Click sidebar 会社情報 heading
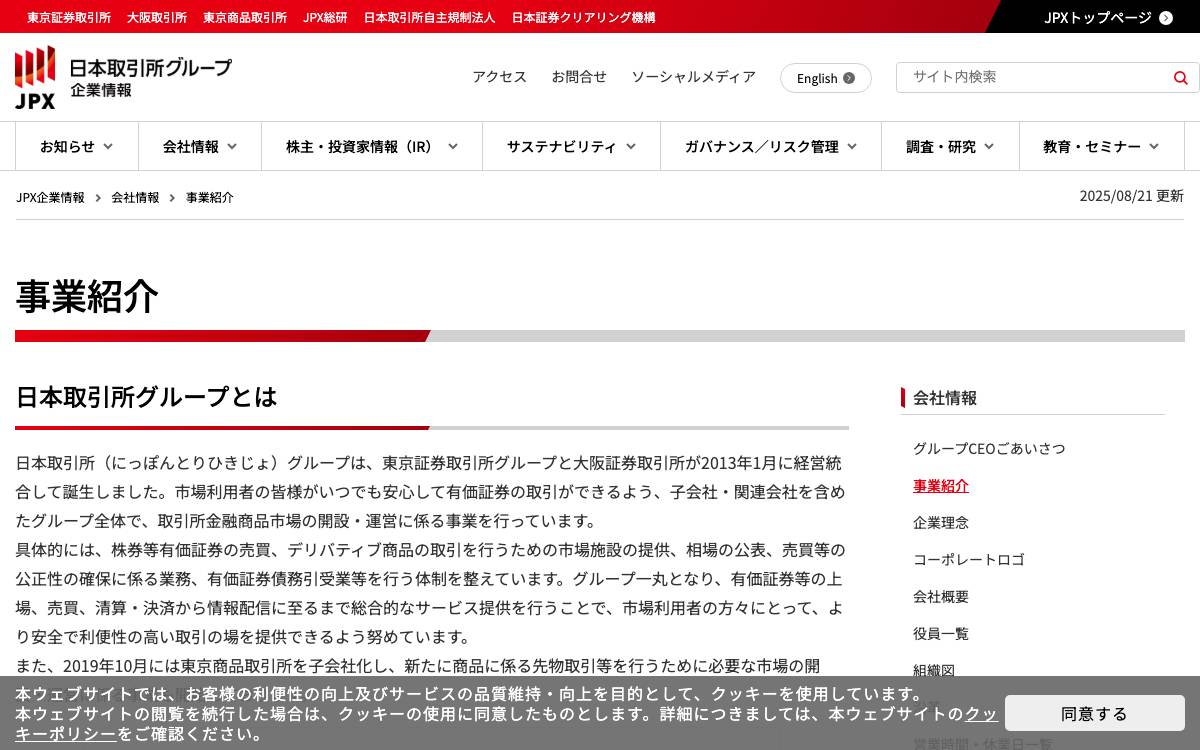 945,398
